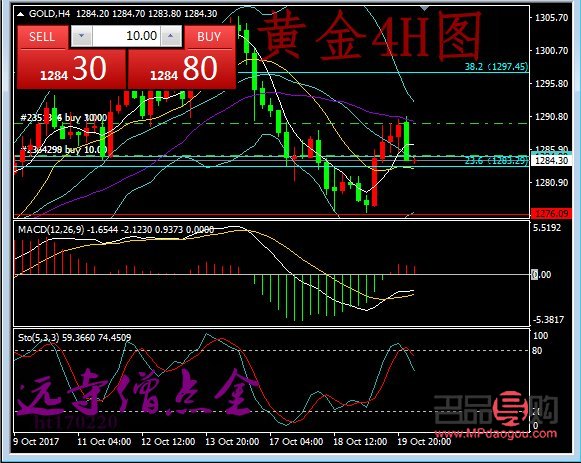This screenshot has width=581, height=463.
Task: Click the 1284.80 buy price tile
Action: pyautogui.click(x=182, y=70)
